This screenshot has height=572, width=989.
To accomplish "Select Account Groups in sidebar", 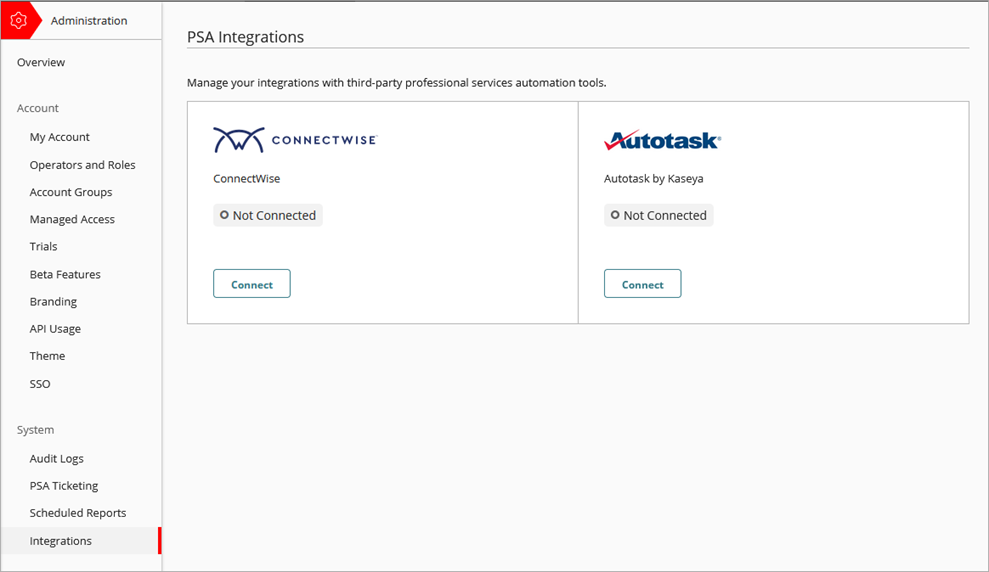I will 71,192.
